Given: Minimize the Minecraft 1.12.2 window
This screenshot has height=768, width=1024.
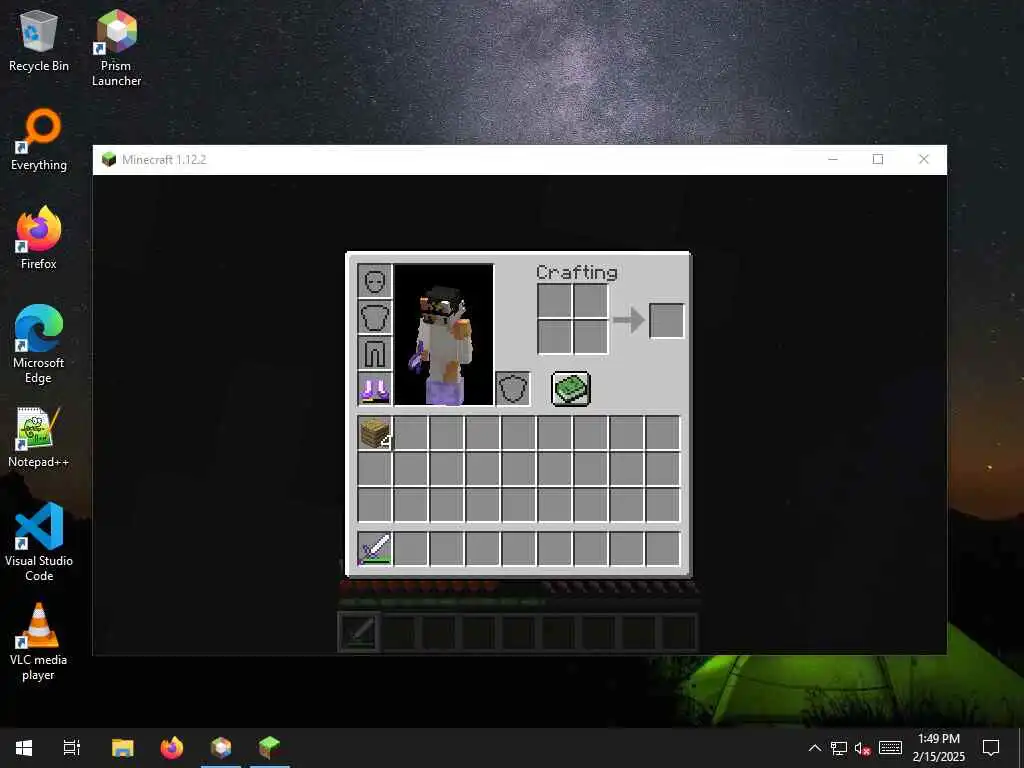Looking at the screenshot, I should click(x=833, y=159).
